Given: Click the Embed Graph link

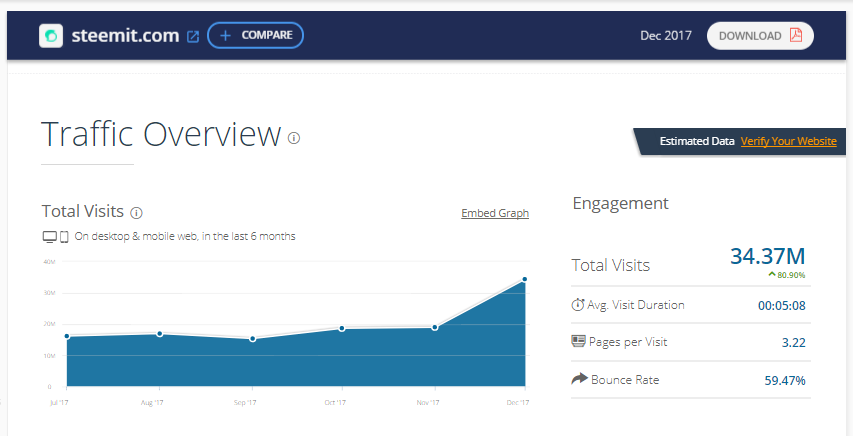Looking at the screenshot, I should 495,213.
